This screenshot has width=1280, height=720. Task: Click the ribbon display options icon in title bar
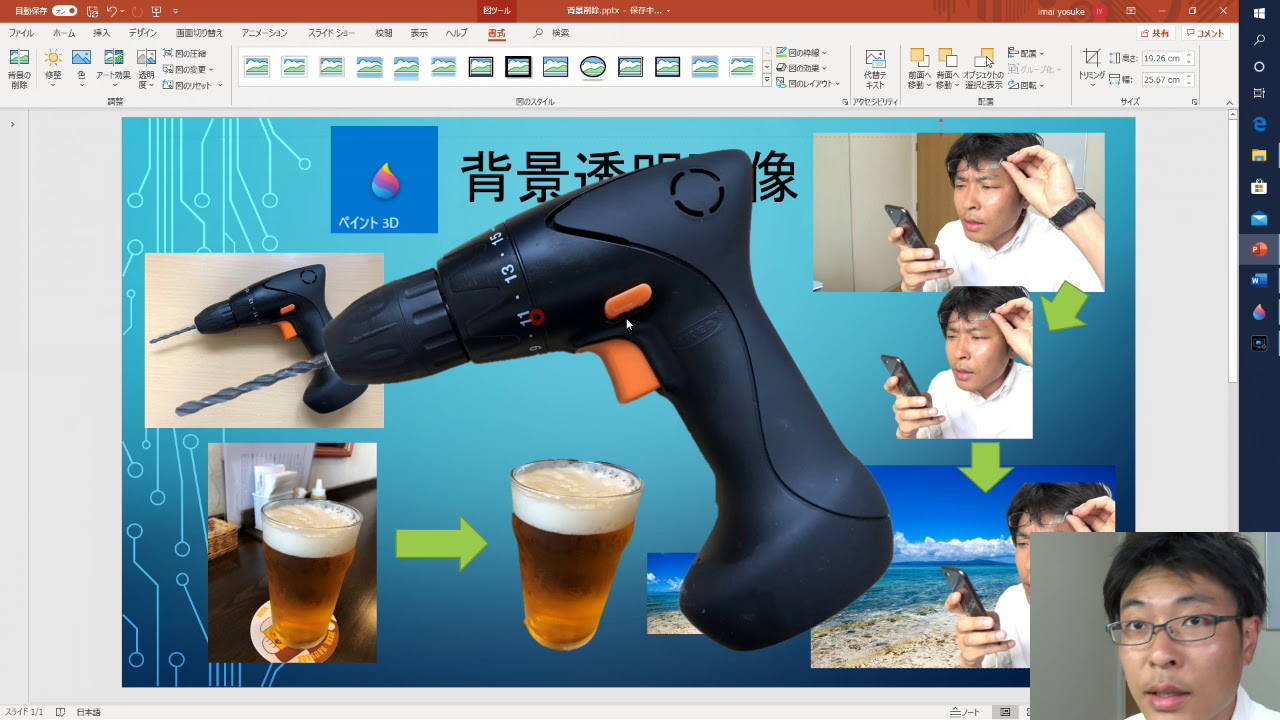[x=1131, y=11]
